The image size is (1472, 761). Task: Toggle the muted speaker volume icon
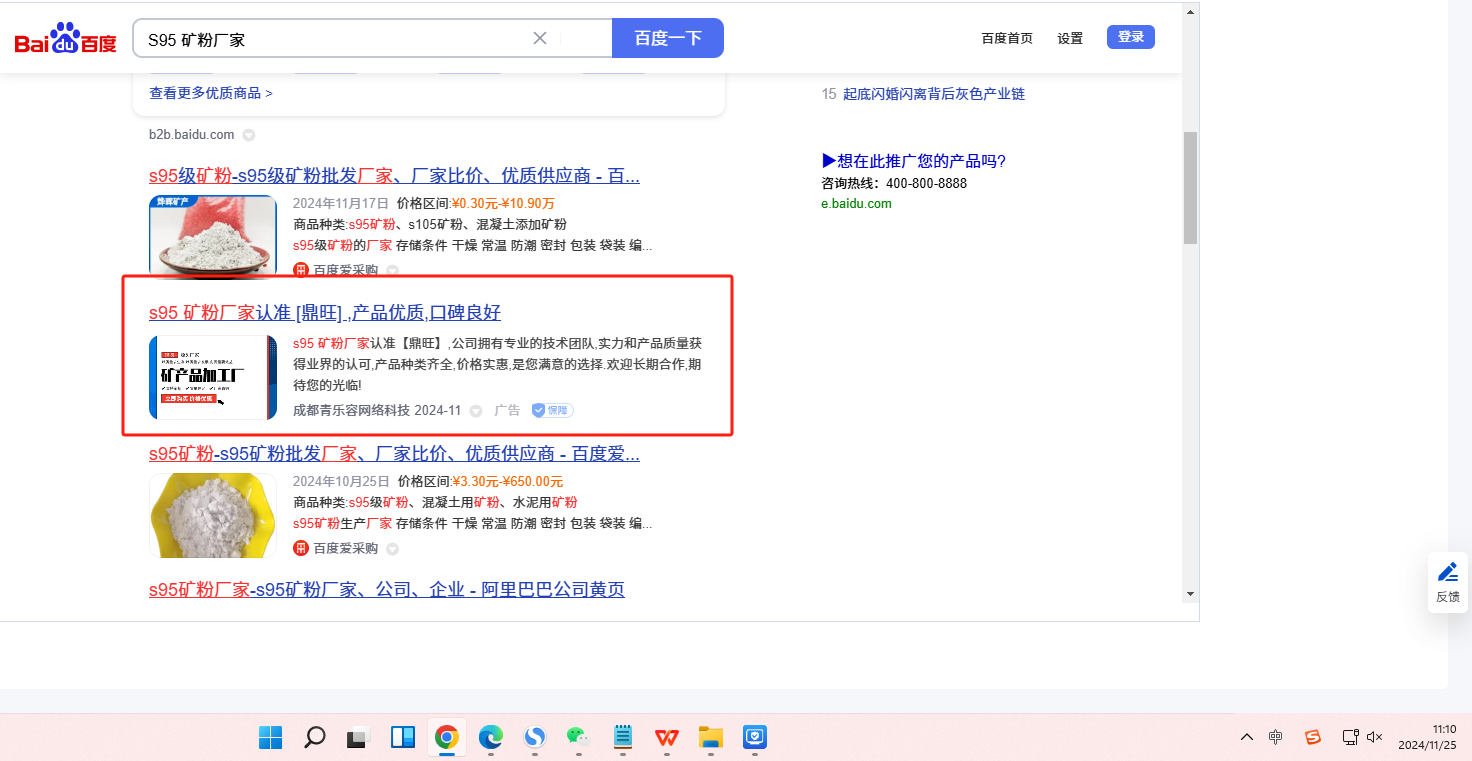(1374, 737)
